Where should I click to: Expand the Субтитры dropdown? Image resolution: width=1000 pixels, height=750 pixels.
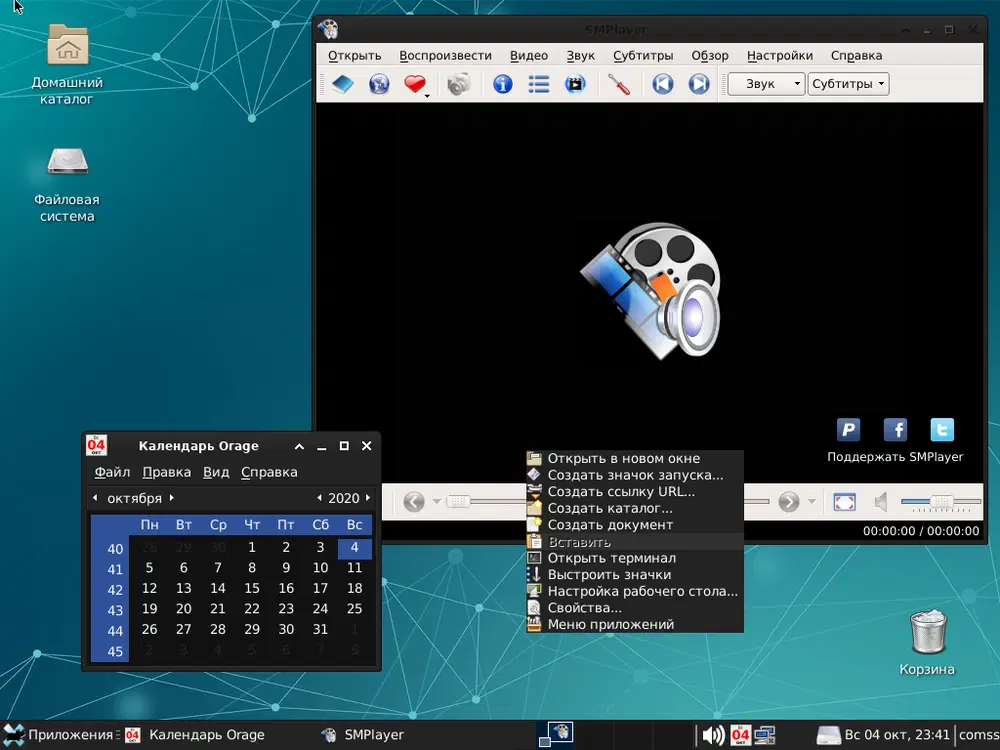[x=848, y=84]
